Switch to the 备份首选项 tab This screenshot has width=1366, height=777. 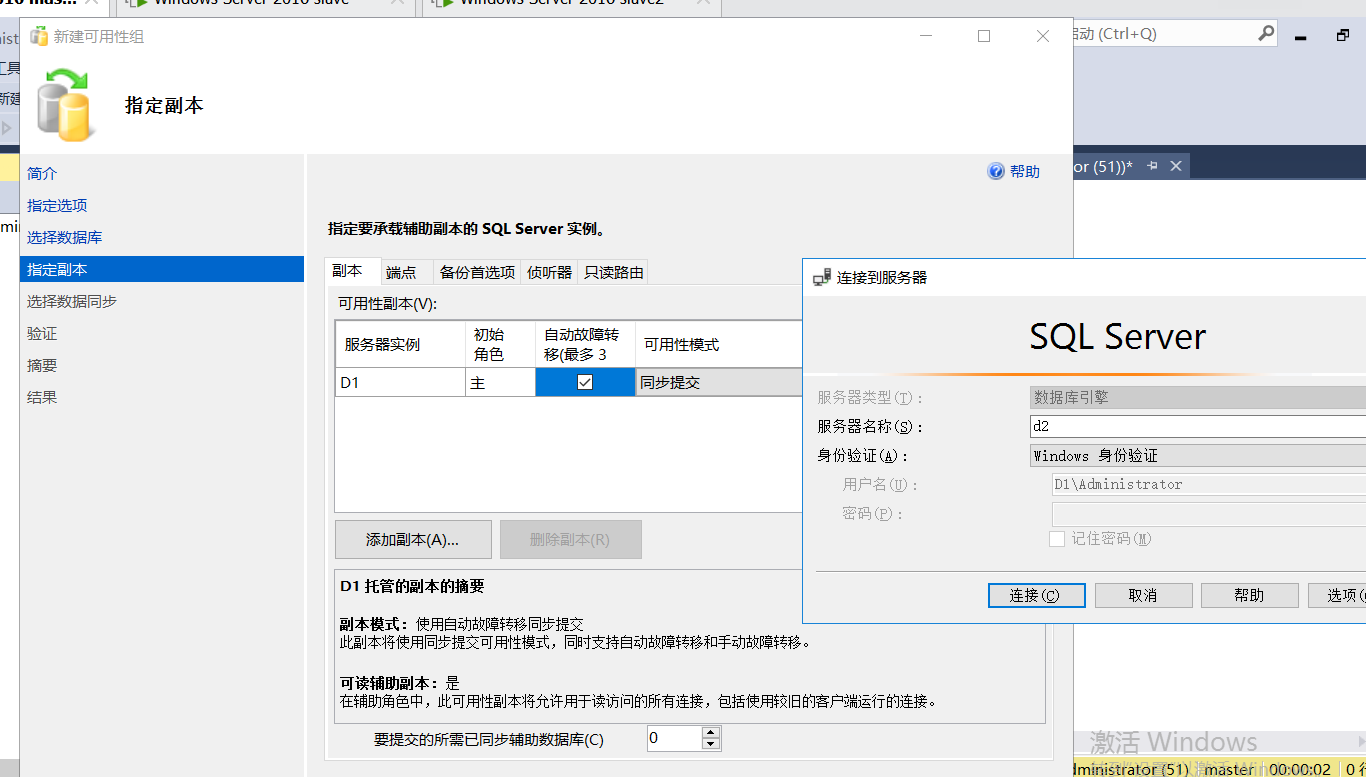pos(477,272)
